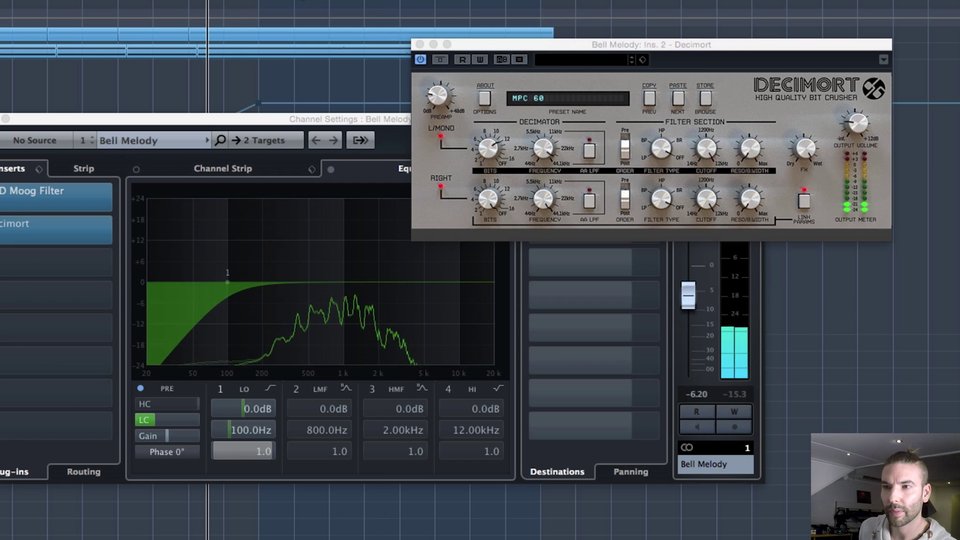This screenshot has height=540, width=960.
Task: Click the Pre Gain slider
Action: tap(167, 436)
